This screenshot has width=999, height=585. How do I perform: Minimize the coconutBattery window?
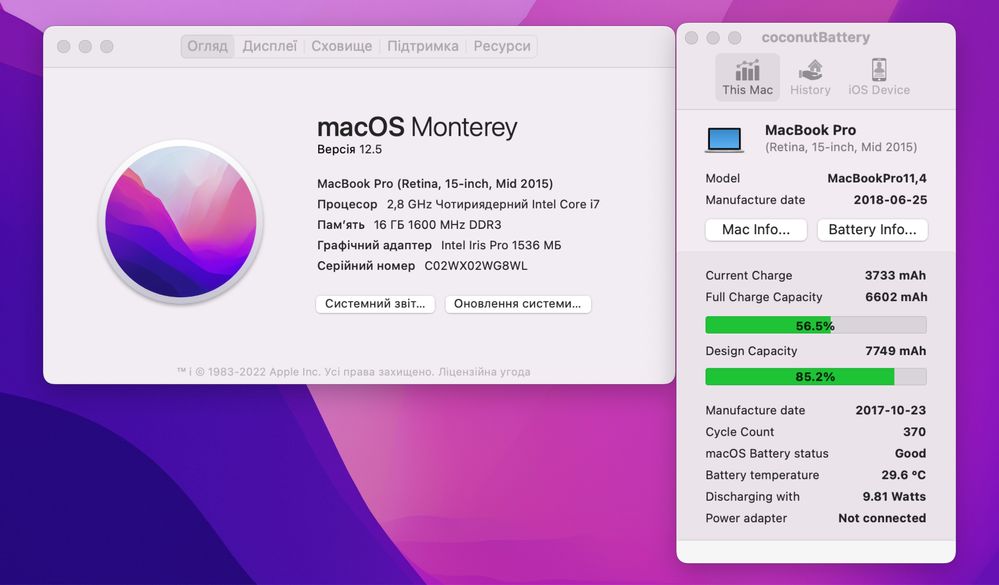click(x=713, y=38)
